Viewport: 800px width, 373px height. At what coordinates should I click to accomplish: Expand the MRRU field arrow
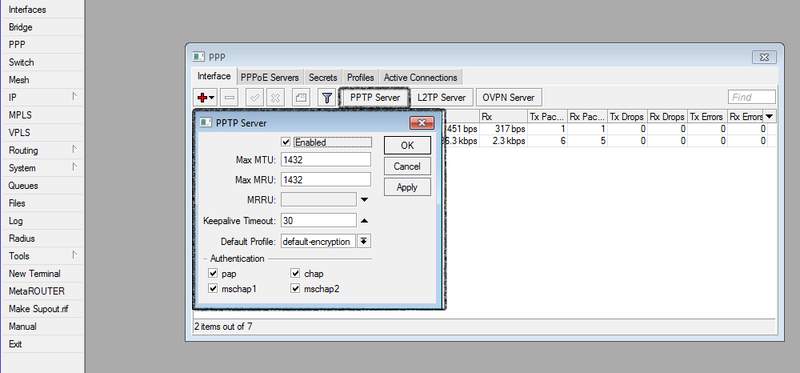[x=364, y=200]
